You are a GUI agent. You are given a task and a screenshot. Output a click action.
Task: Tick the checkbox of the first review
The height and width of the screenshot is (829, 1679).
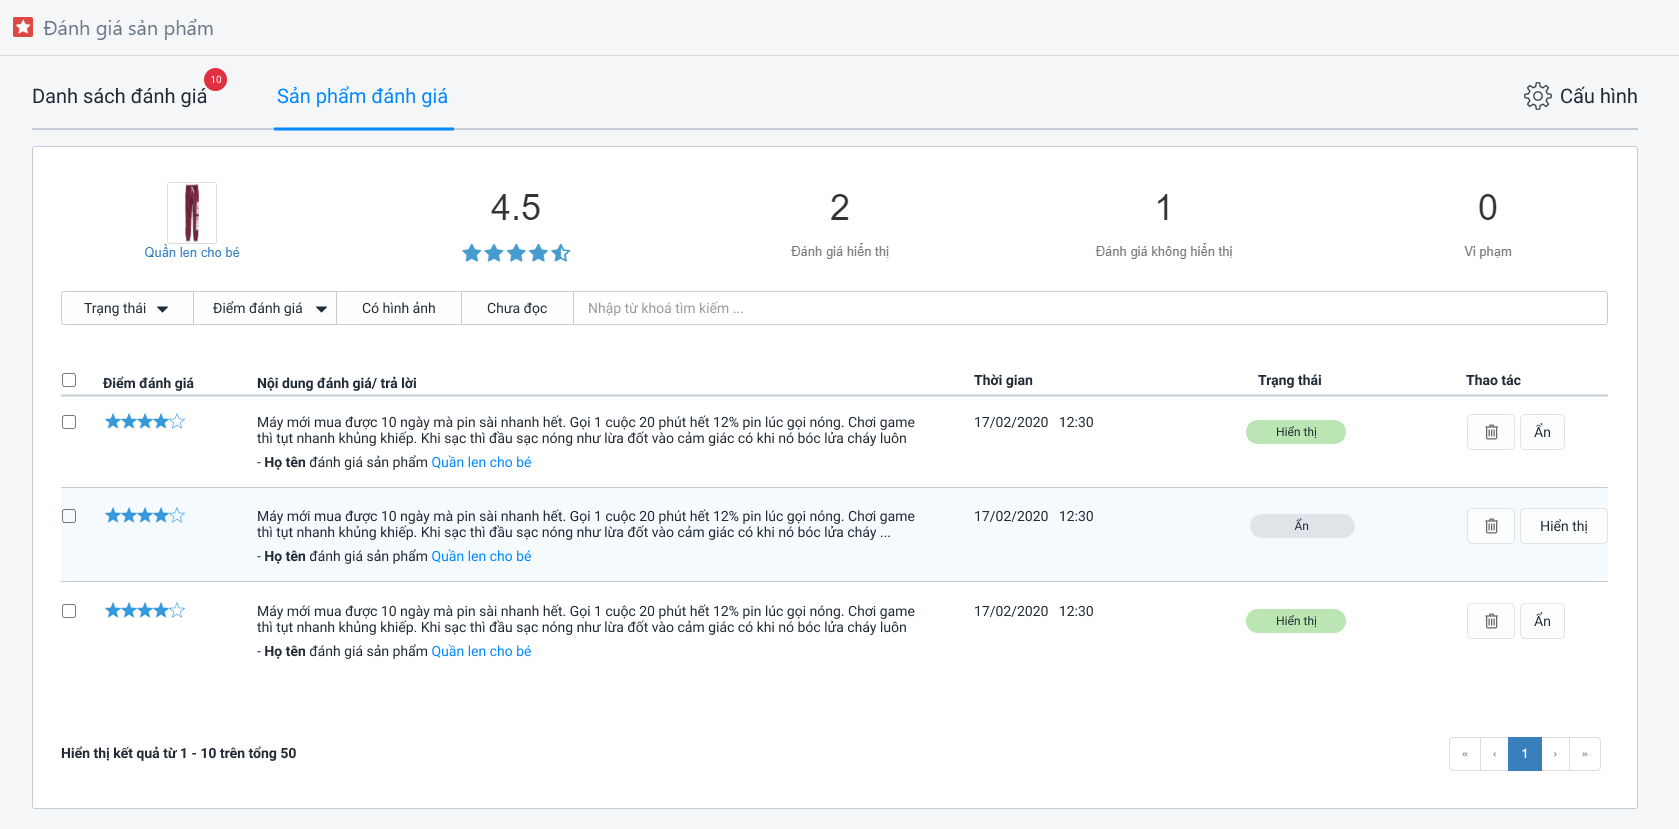(69, 422)
